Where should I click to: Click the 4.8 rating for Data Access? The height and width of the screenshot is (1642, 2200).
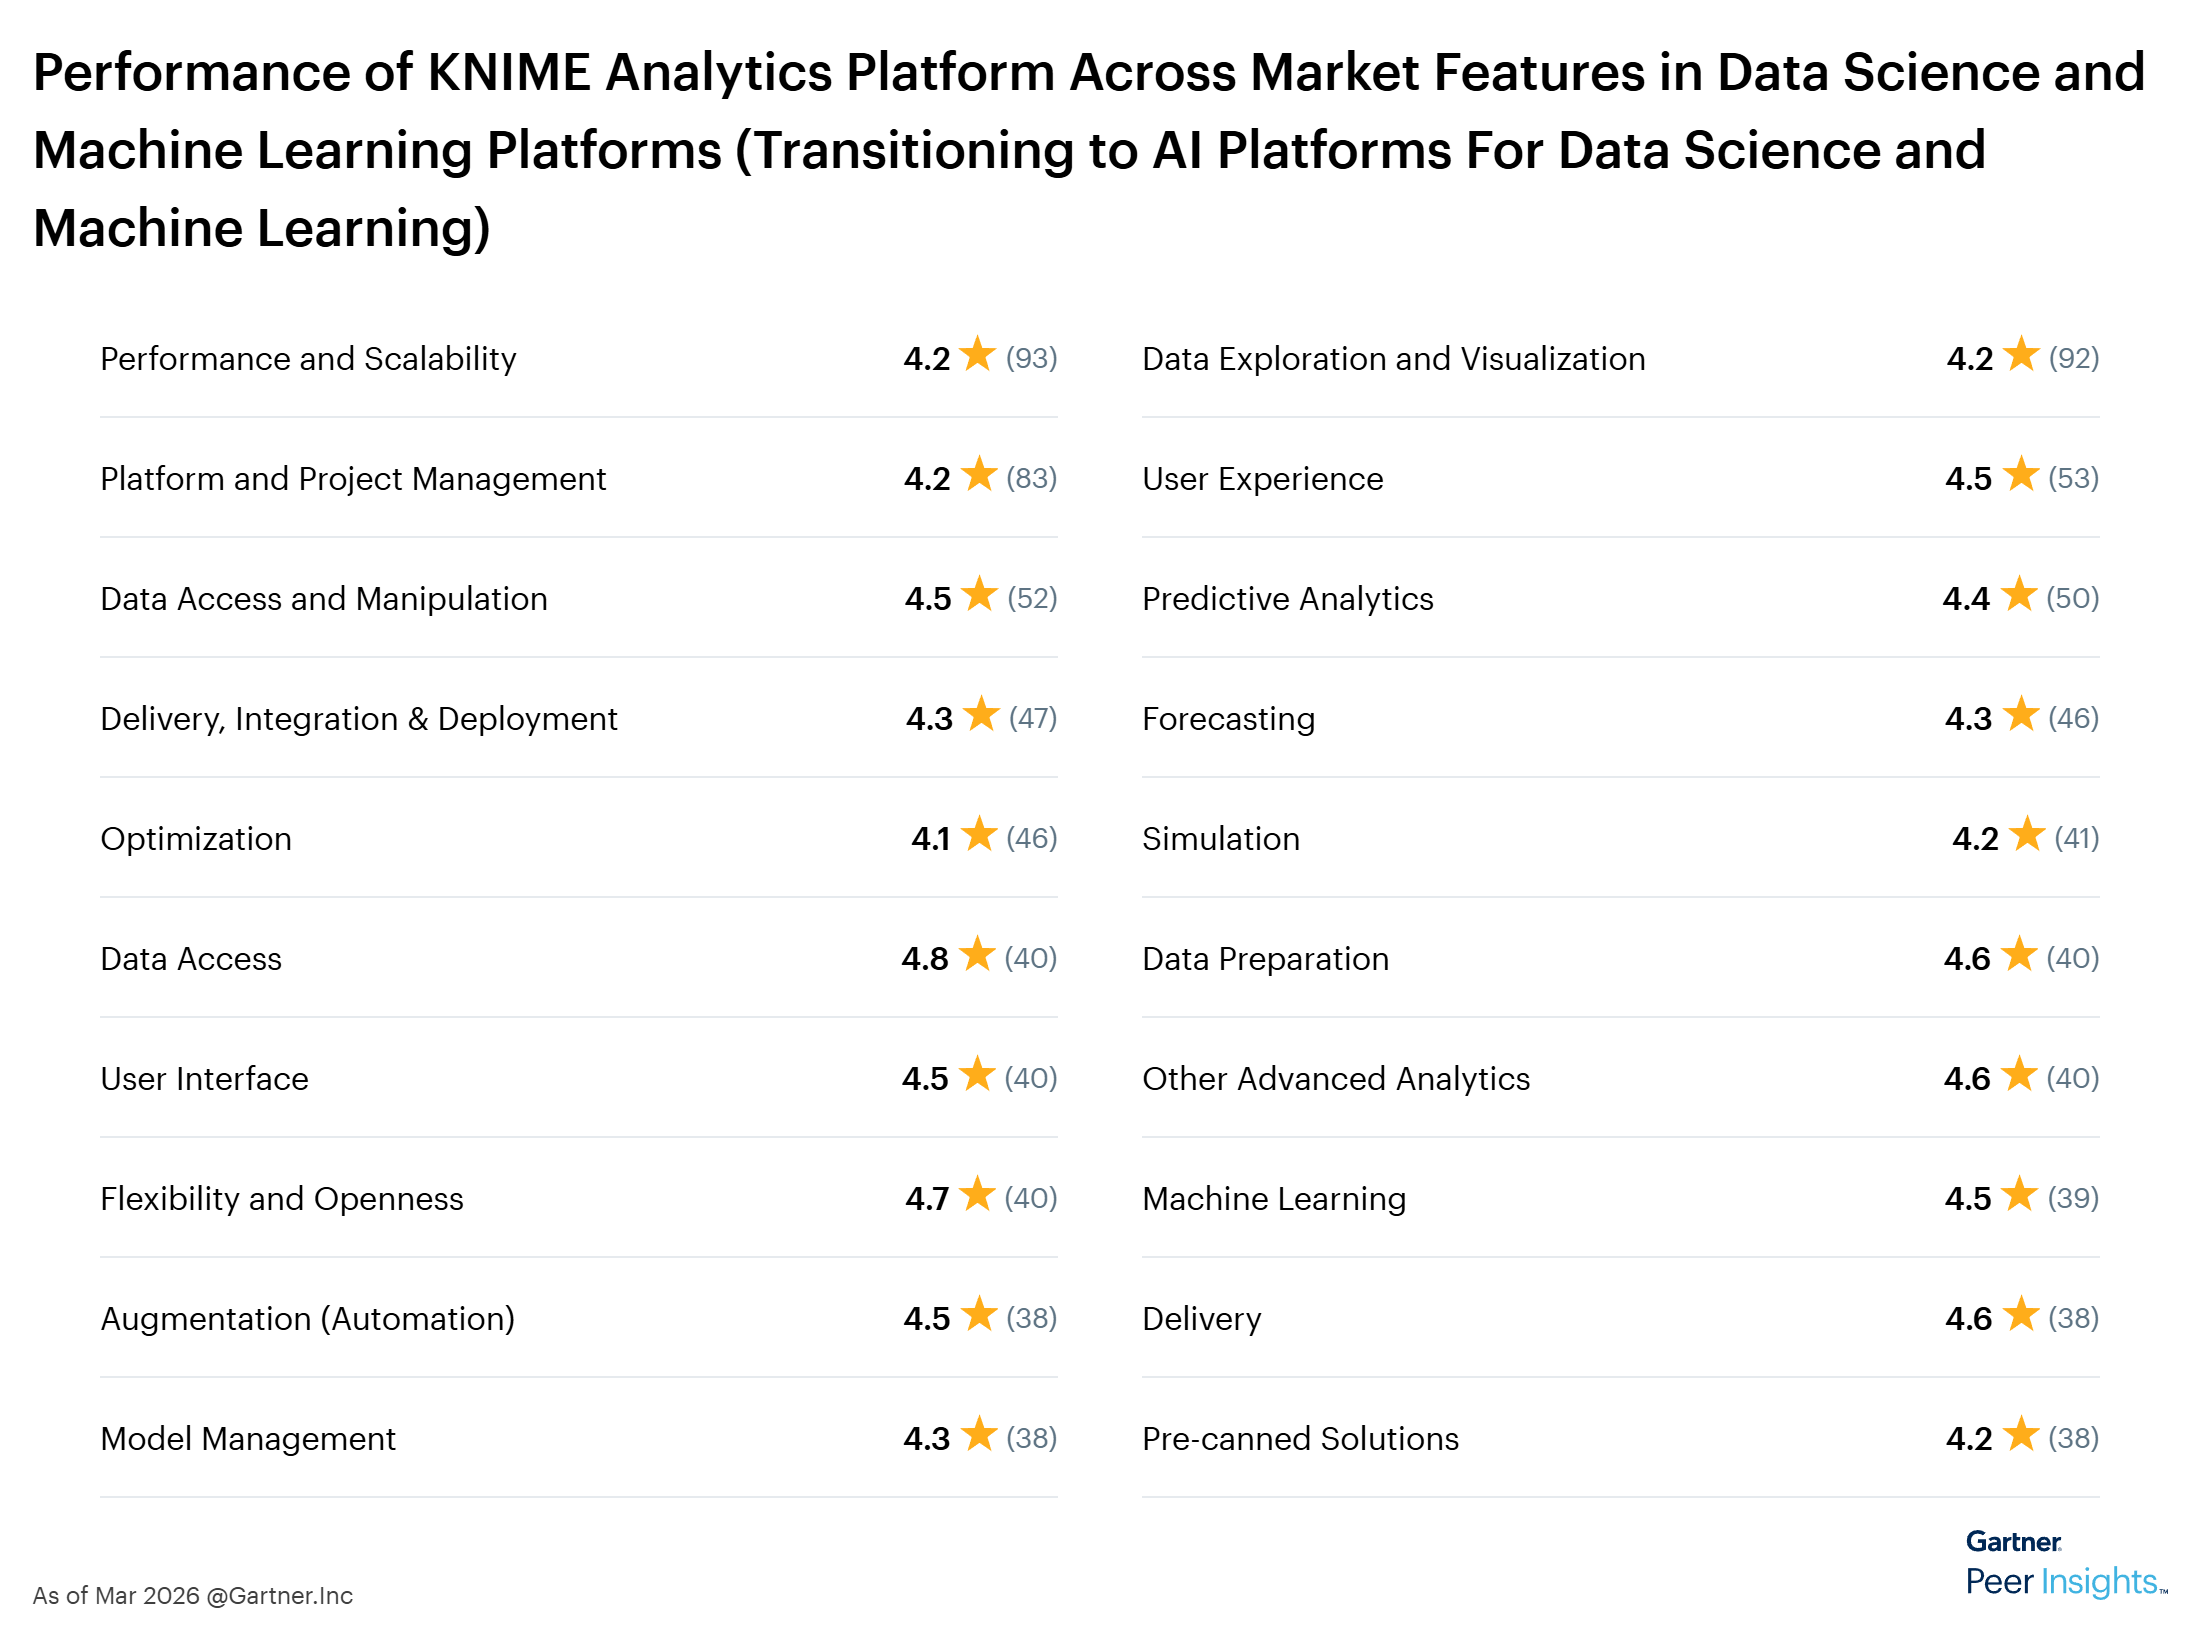coord(927,957)
